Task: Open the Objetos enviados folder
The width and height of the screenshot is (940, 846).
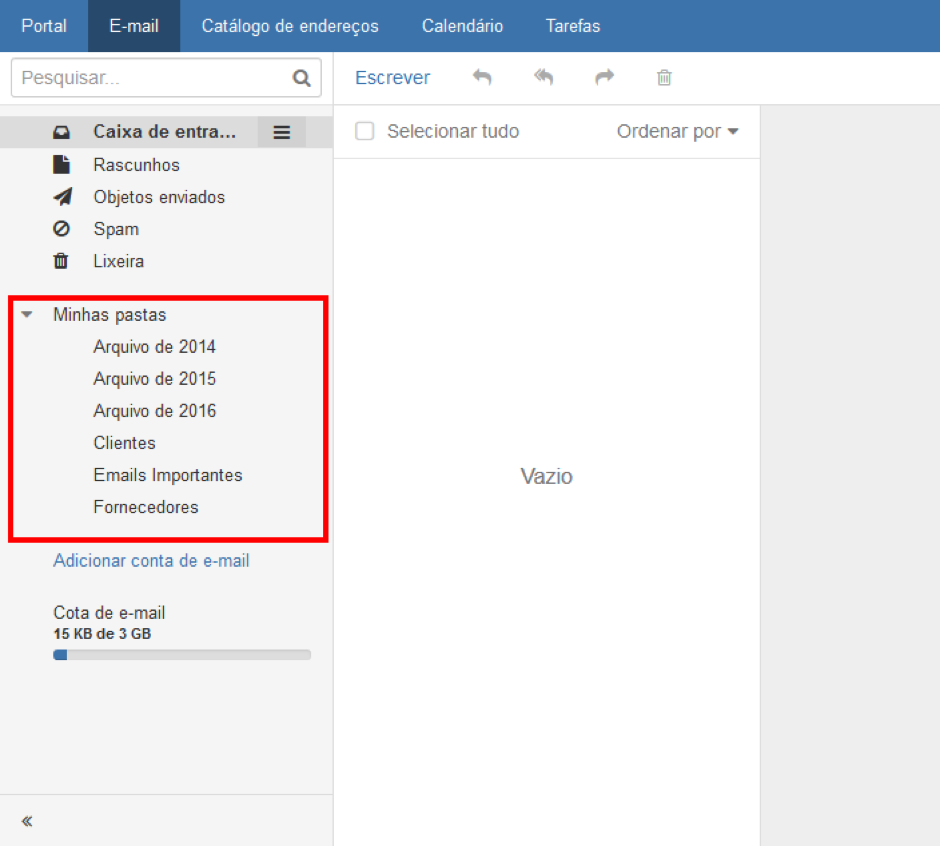Action: 159,197
